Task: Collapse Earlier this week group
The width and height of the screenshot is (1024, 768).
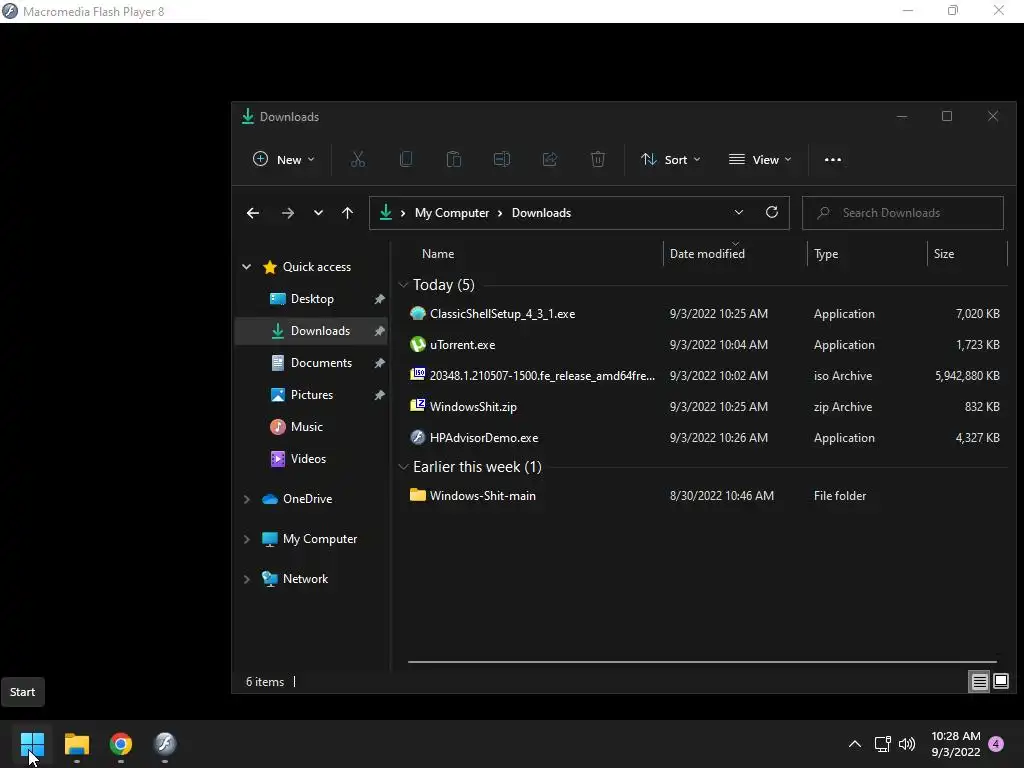Action: (404, 467)
